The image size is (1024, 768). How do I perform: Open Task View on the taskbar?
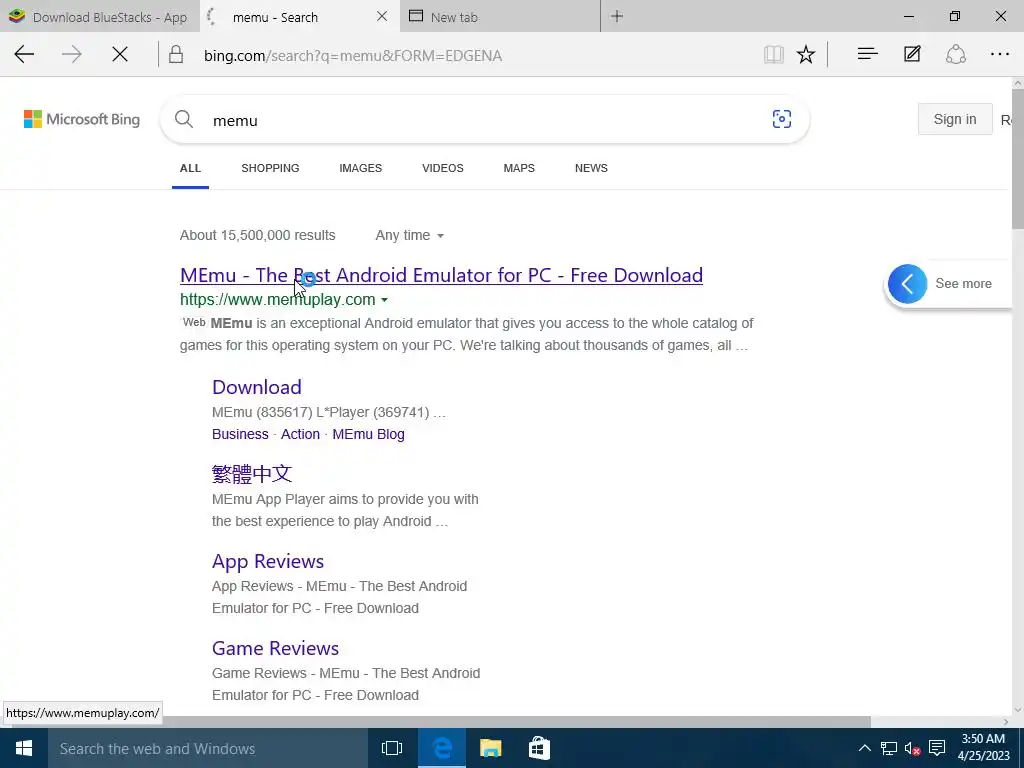(392, 748)
